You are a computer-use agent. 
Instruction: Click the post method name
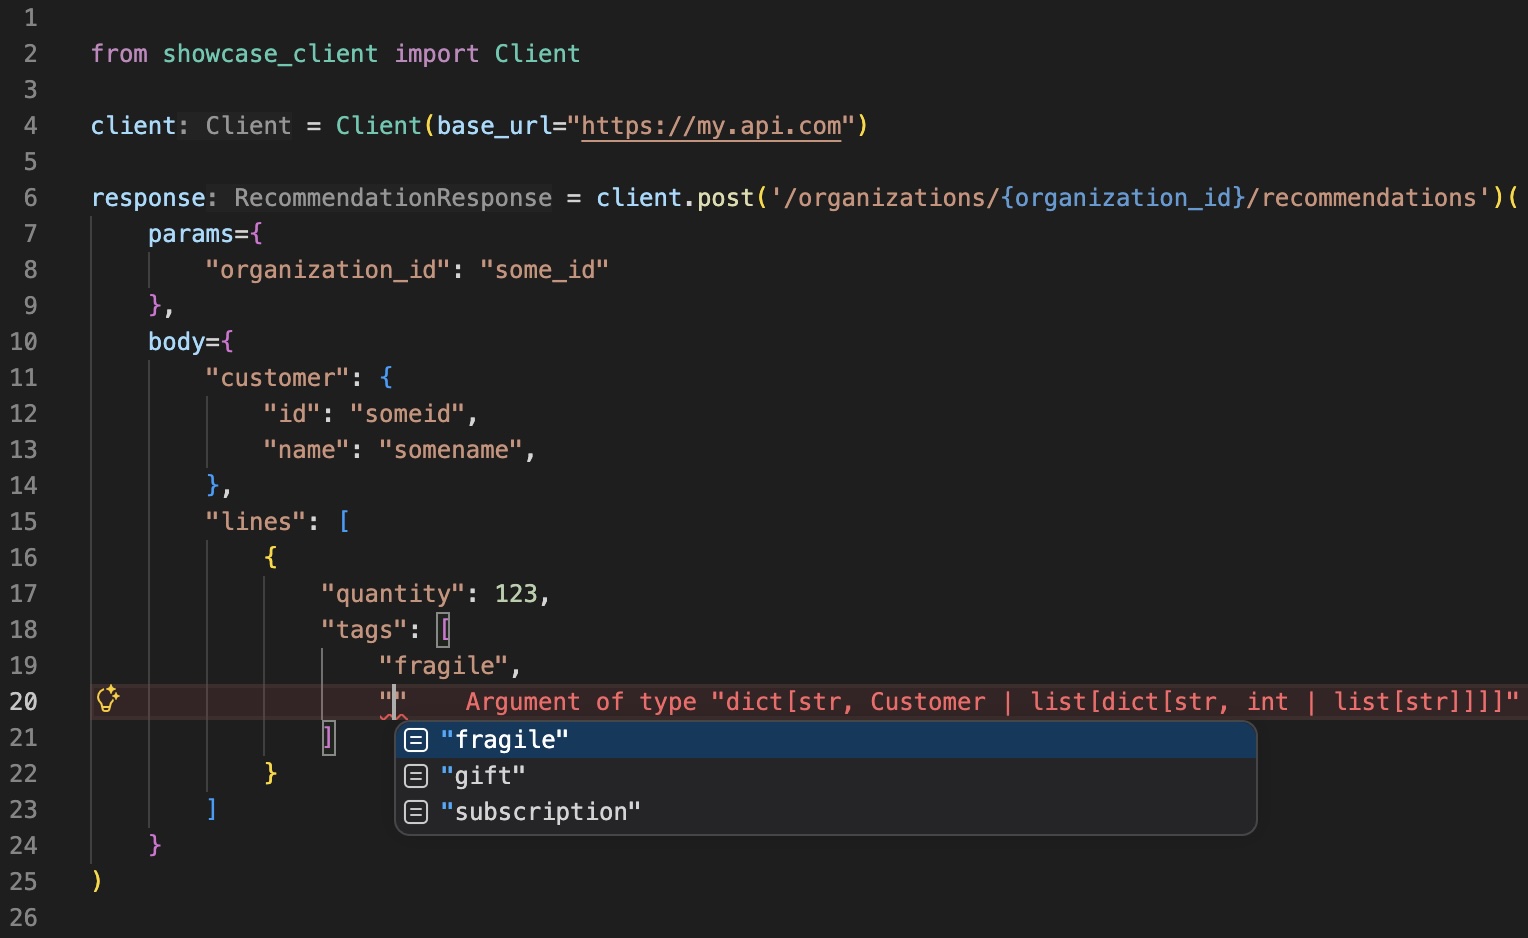click(x=725, y=198)
